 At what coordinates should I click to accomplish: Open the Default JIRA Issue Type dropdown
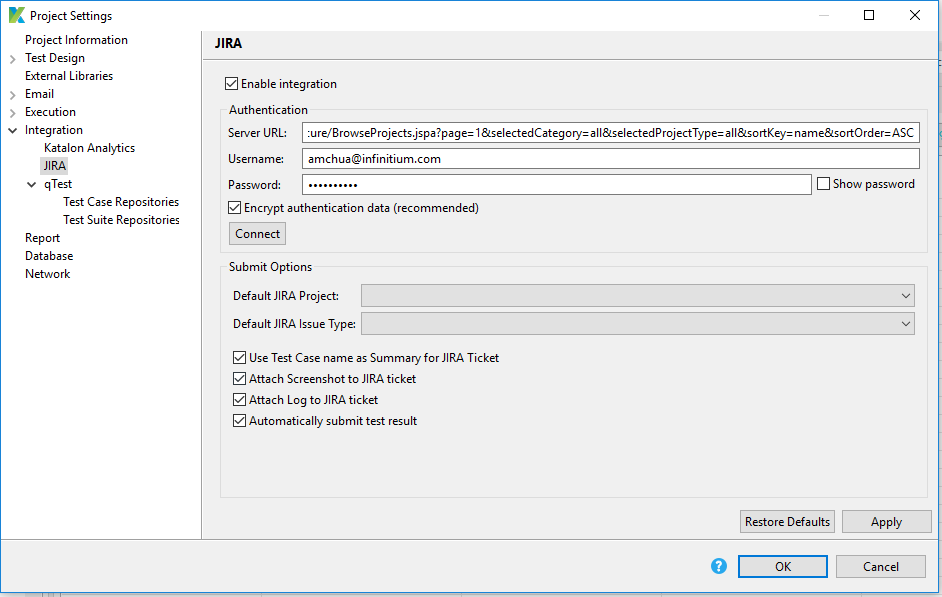click(637, 324)
